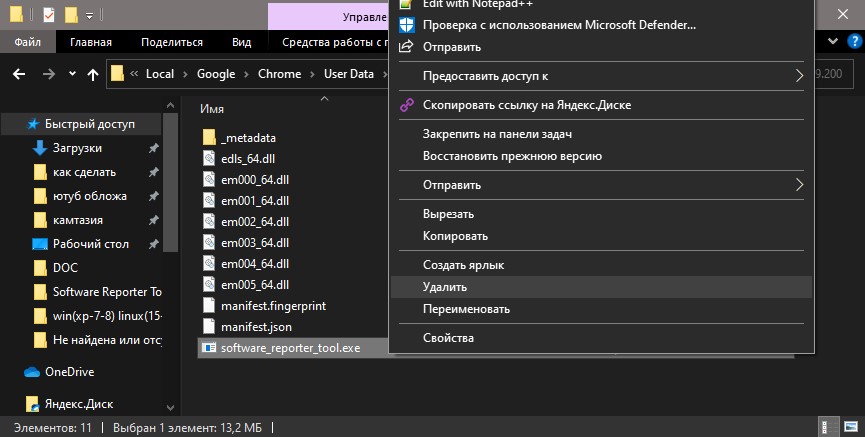Open the Вид ribbon tab
865x437 pixels.
242,42
